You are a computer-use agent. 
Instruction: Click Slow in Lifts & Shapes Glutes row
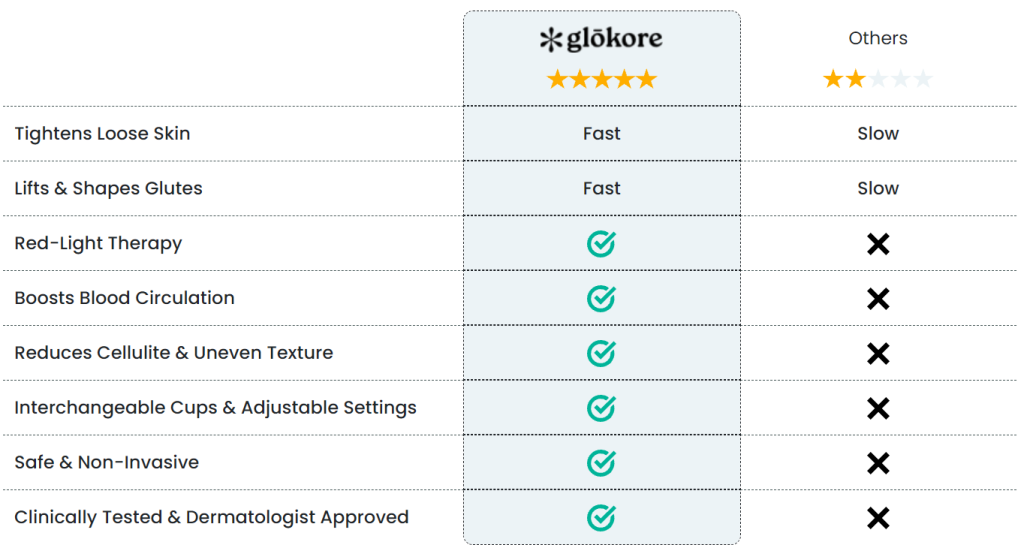click(x=878, y=188)
